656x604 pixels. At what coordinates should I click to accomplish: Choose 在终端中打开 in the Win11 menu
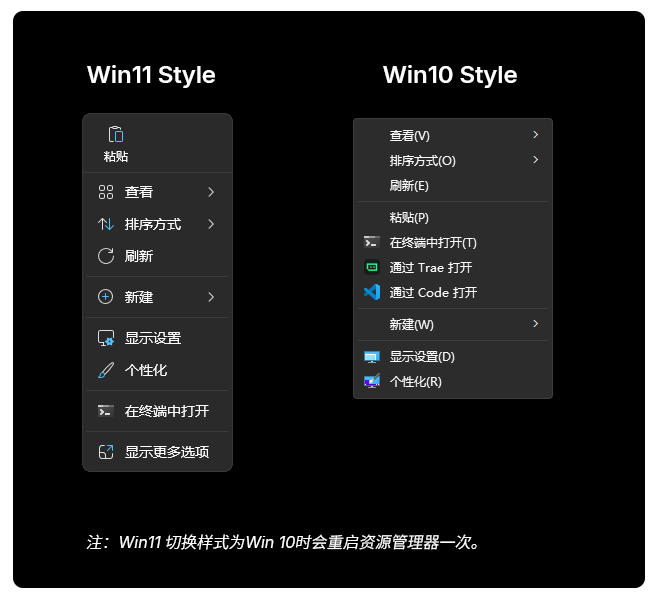coord(157,411)
